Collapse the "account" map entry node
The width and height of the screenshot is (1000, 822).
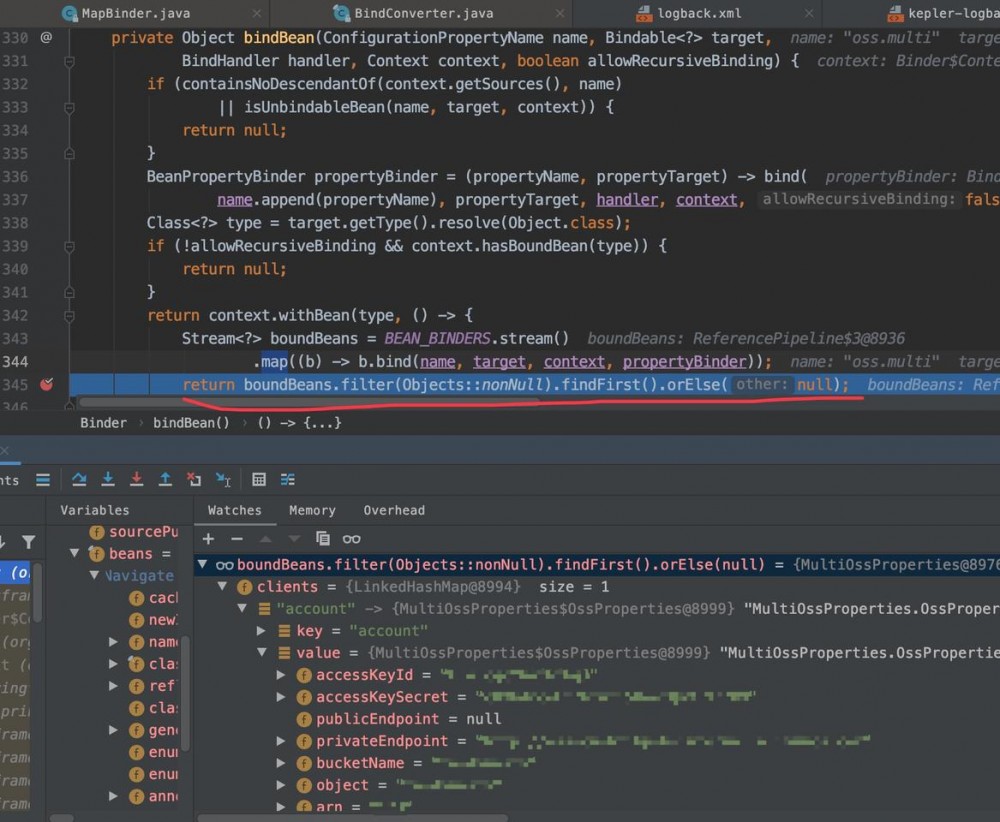click(x=242, y=608)
